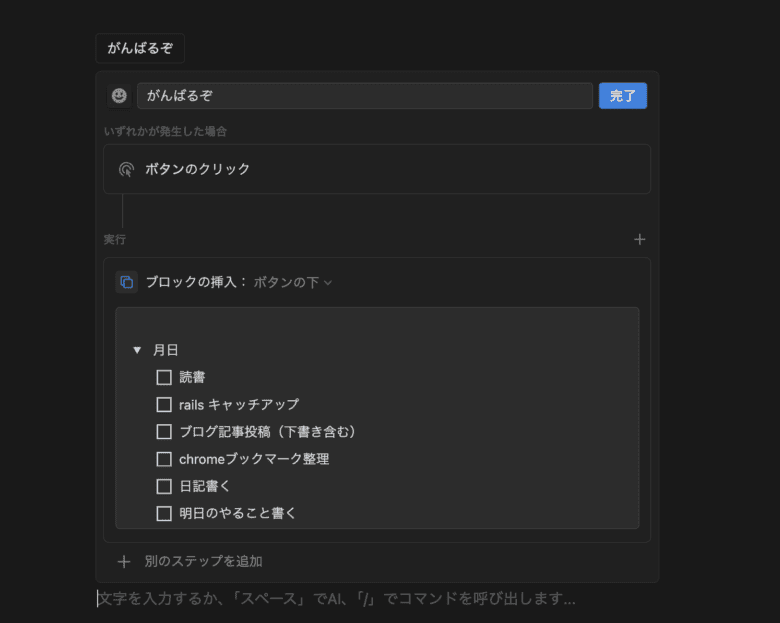This screenshot has height=623, width=780.
Task: Click the insert-block copy icon
Action: [x=127, y=282]
